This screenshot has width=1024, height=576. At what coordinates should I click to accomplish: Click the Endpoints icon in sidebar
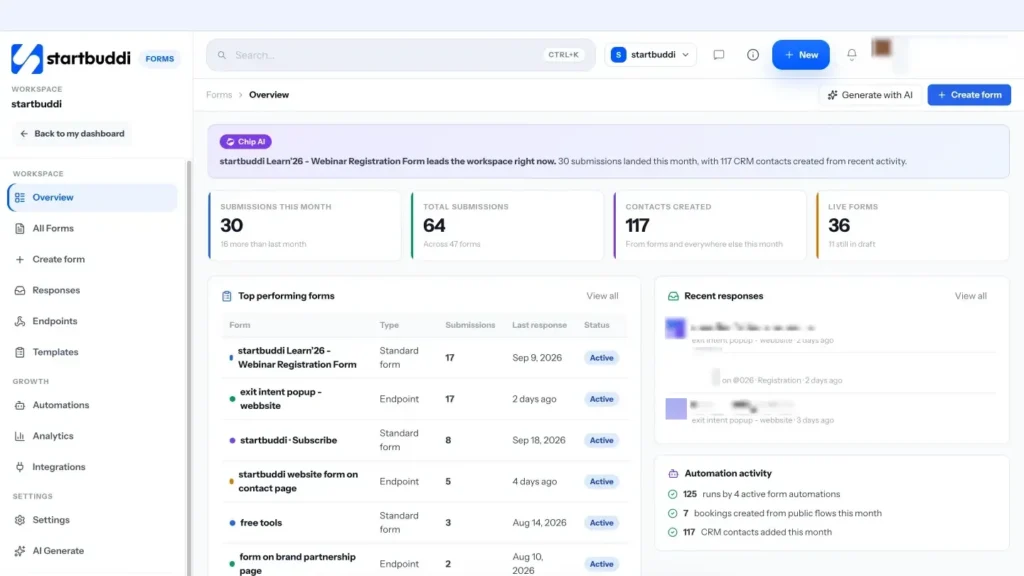tap(20, 321)
